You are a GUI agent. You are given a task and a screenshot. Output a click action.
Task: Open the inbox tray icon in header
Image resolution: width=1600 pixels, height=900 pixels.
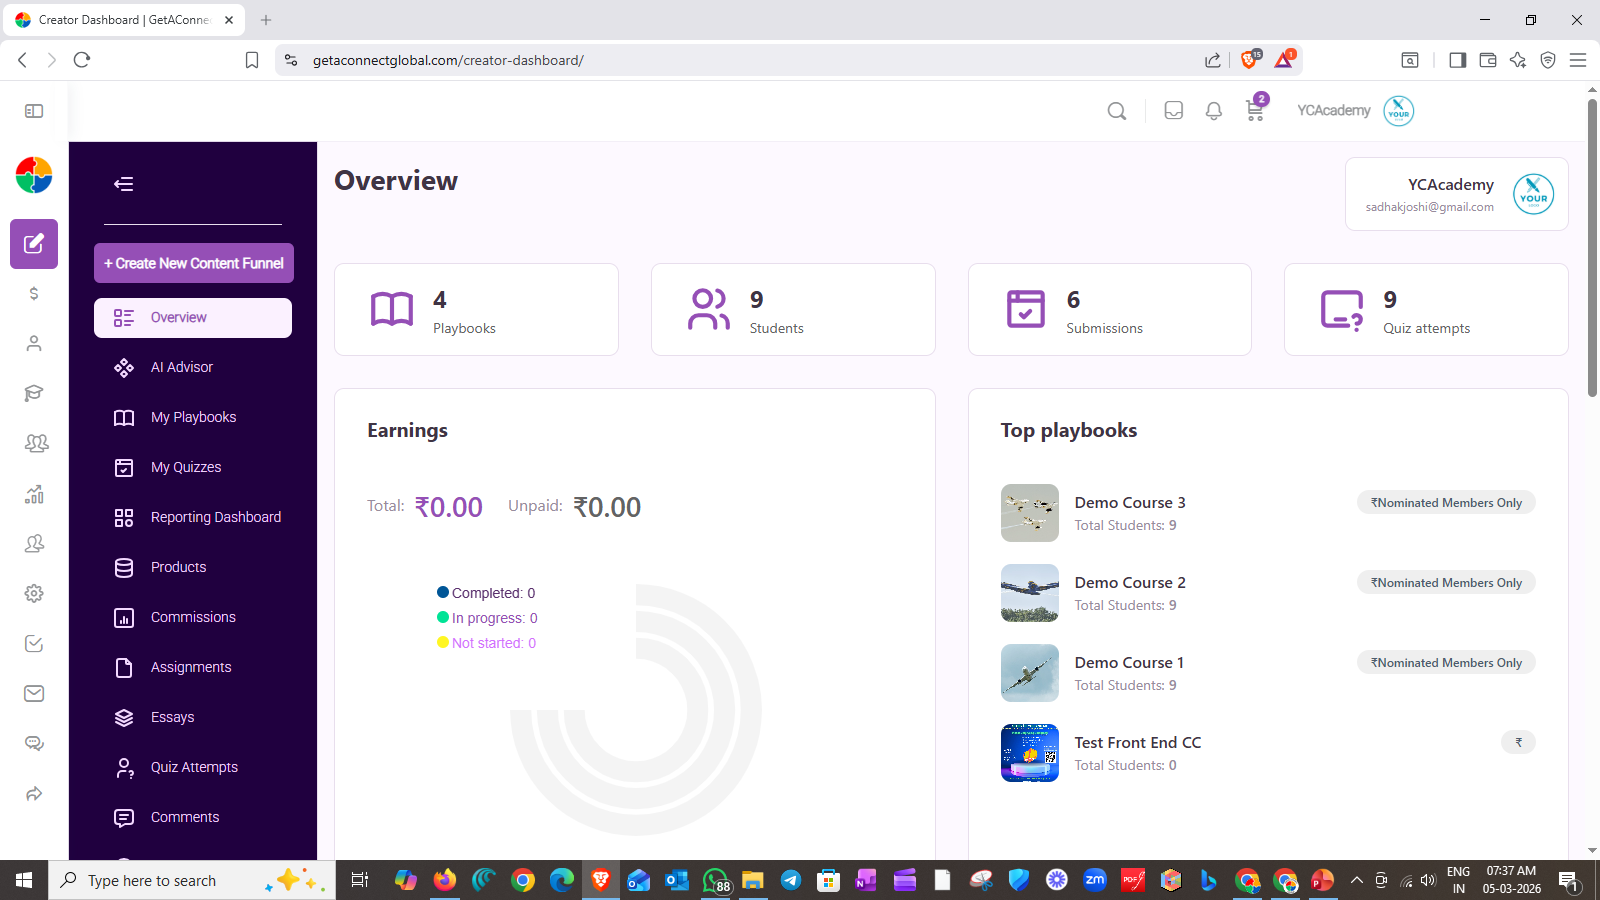pyautogui.click(x=1174, y=111)
